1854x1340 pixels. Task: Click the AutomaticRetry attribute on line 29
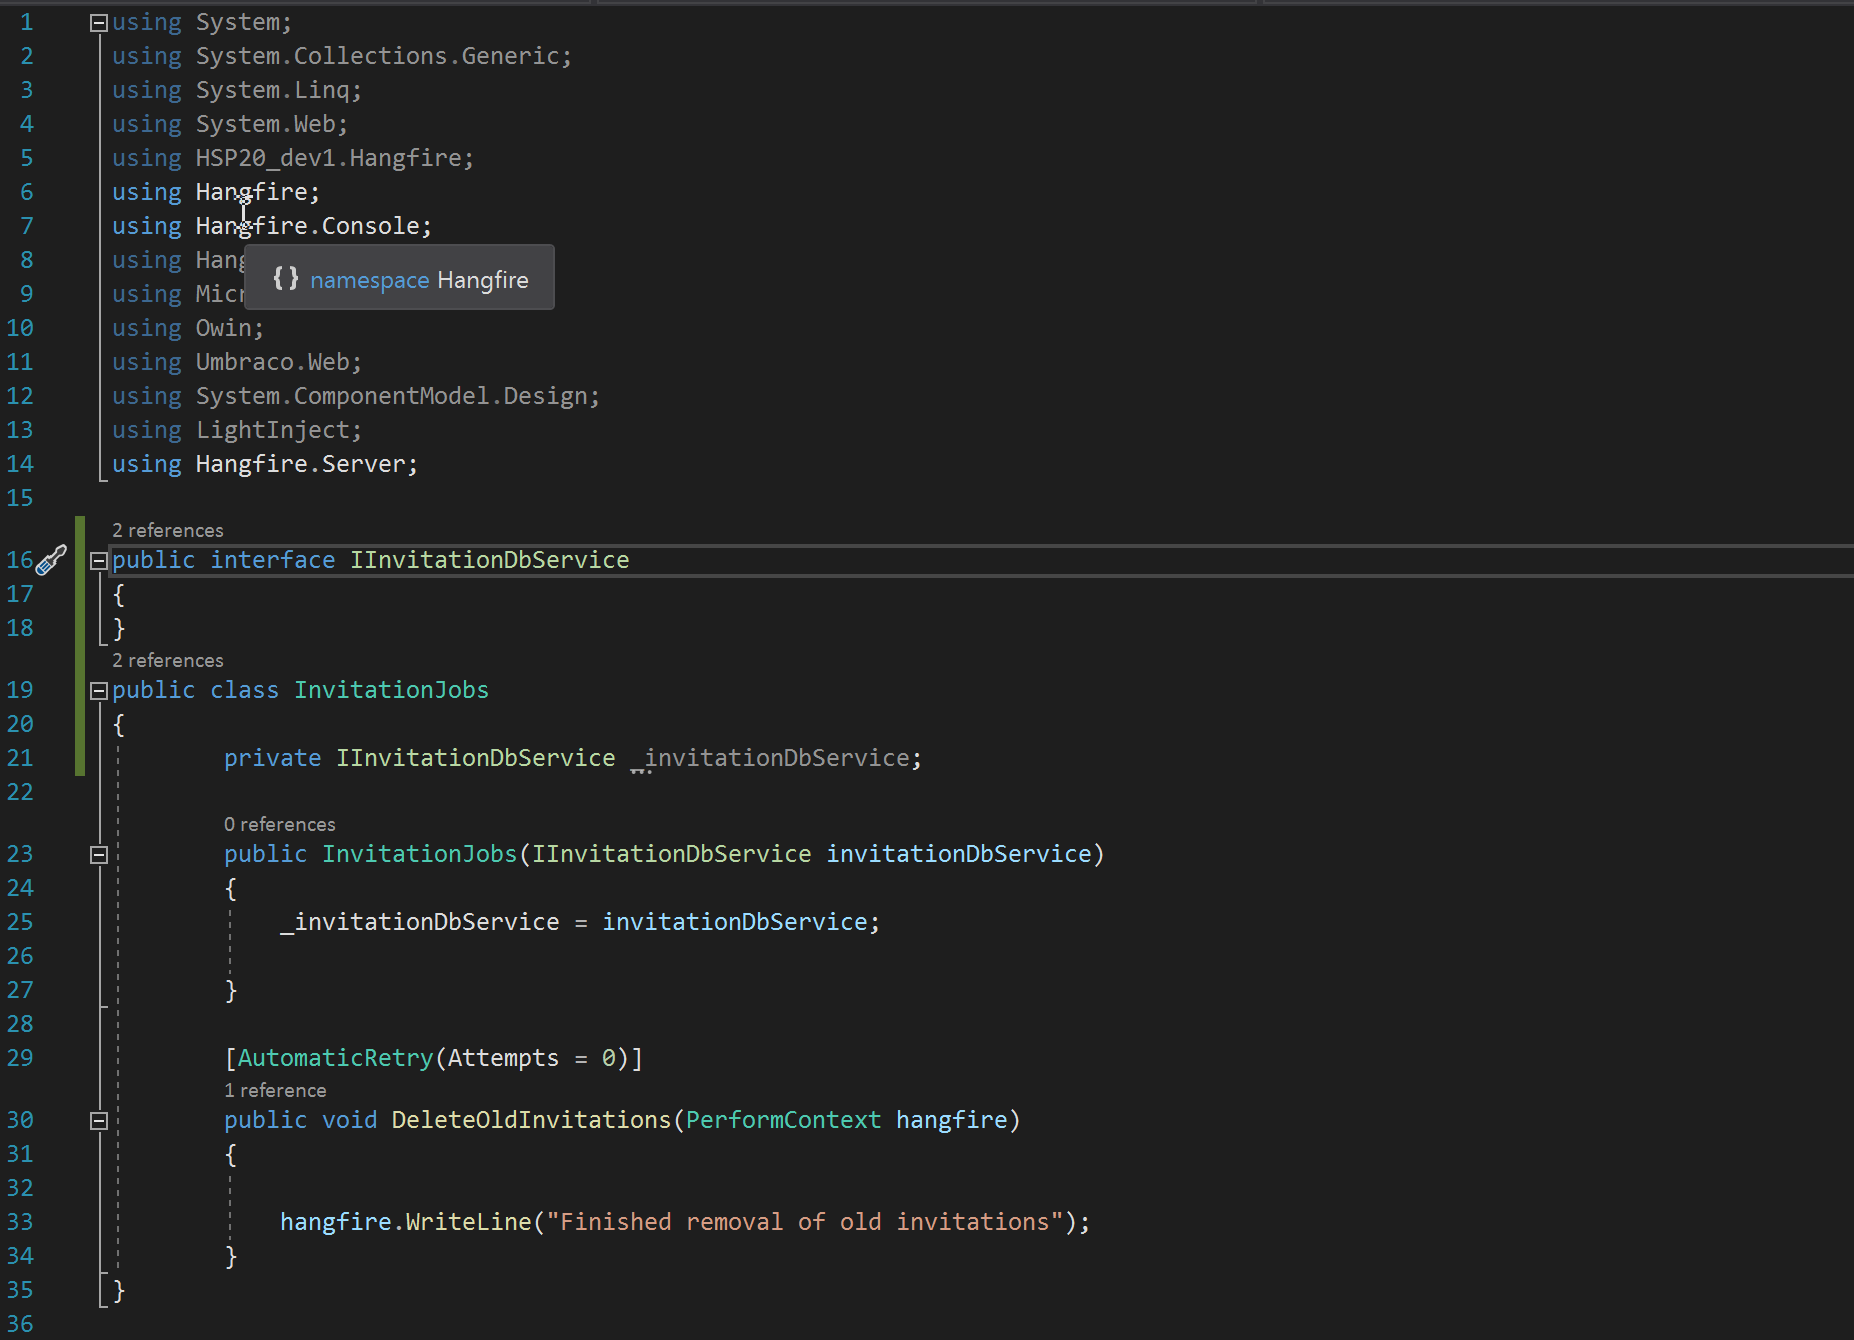tap(335, 1058)
